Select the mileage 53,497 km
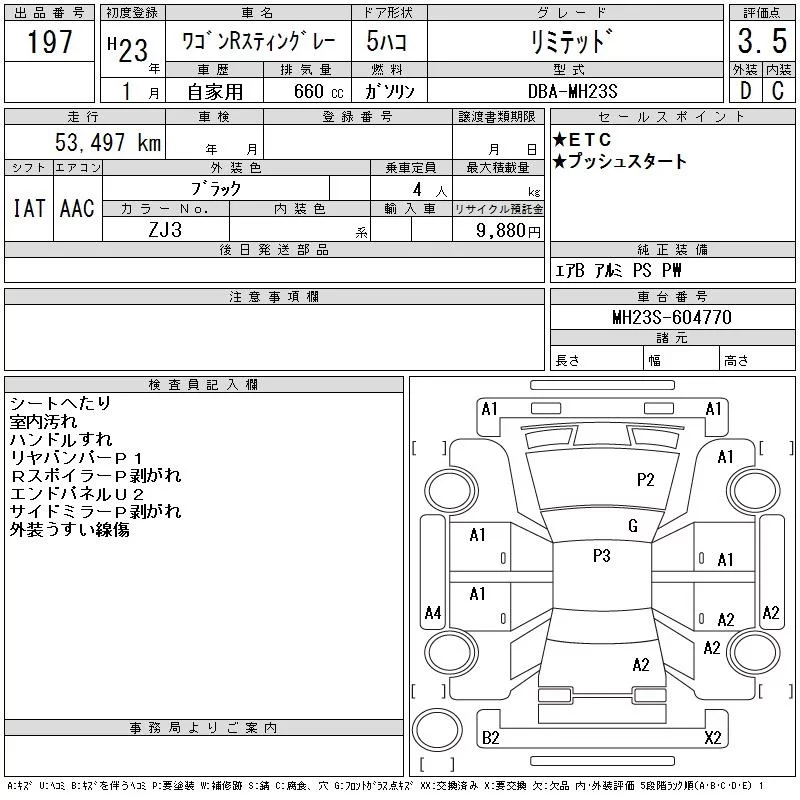Image resolution: width=800 pixels, height=800 pixels. [108, 142]
